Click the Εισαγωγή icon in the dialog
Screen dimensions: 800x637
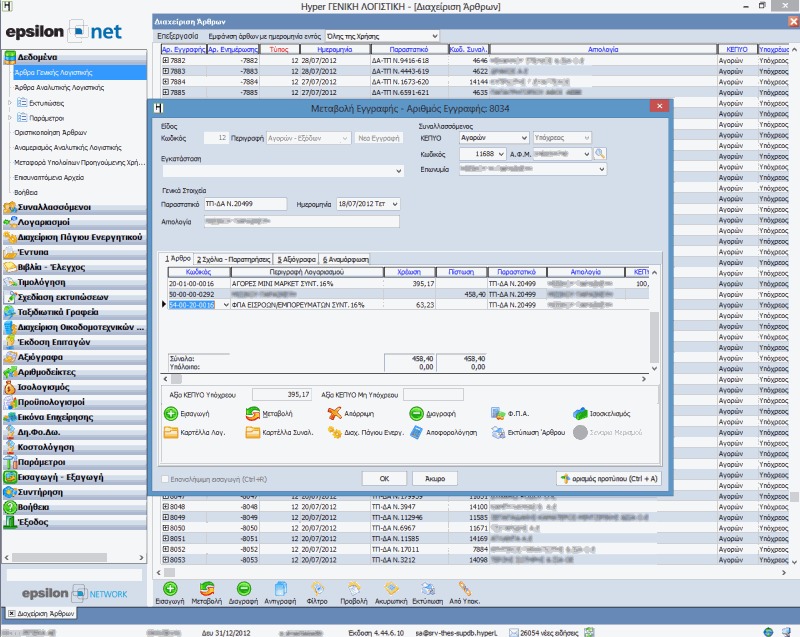coord(171,414)
